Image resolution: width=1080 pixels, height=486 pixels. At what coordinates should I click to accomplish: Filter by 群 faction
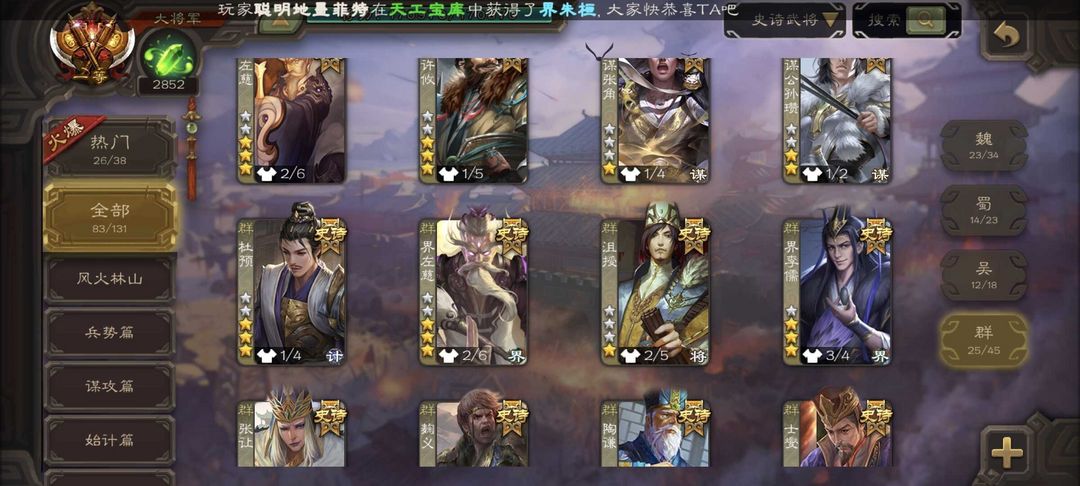(x=984, y=339)
